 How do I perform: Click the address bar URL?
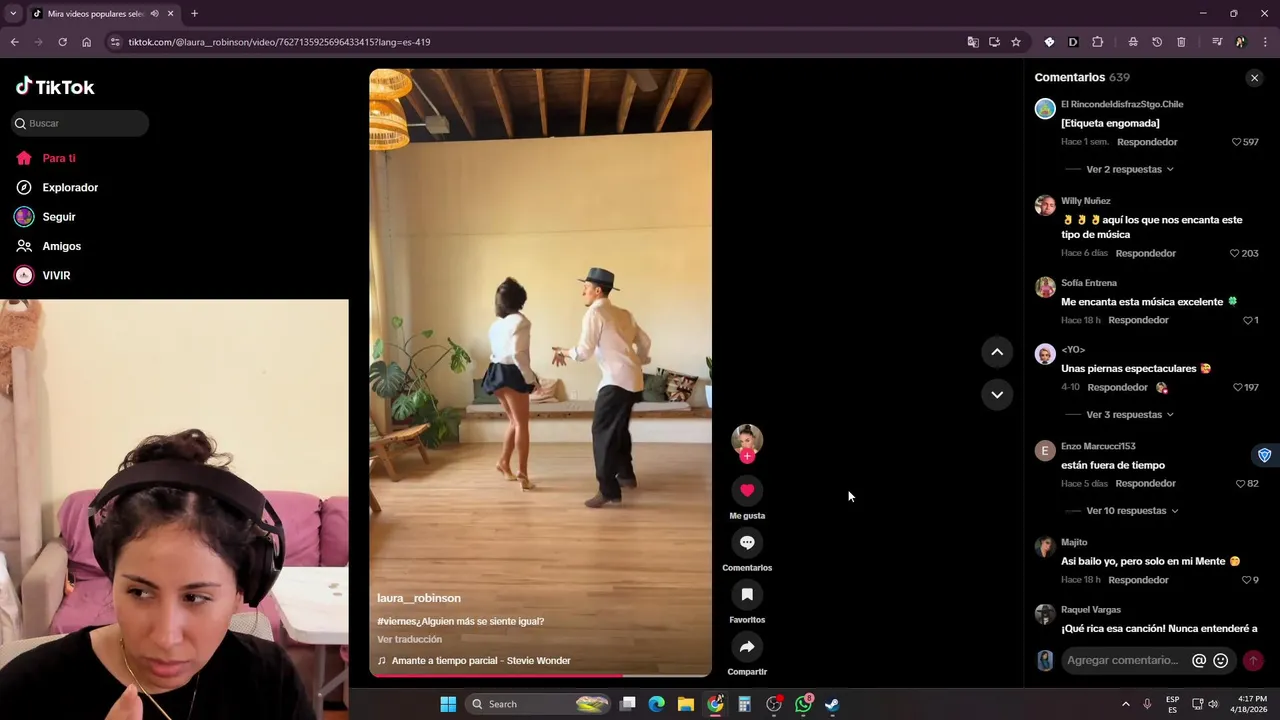279,42
